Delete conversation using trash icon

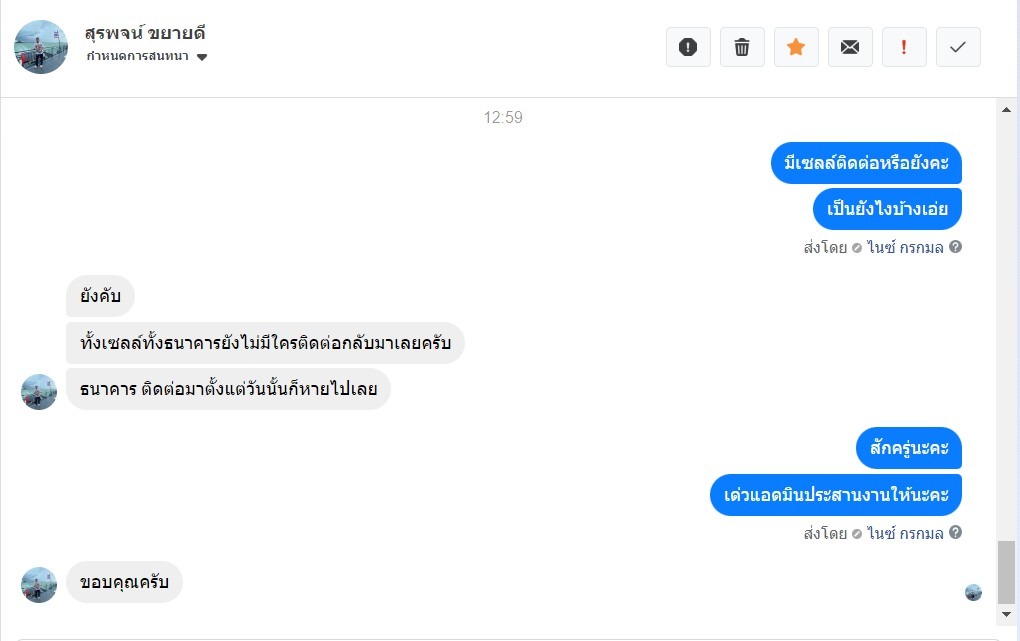(x=742, y=47)
